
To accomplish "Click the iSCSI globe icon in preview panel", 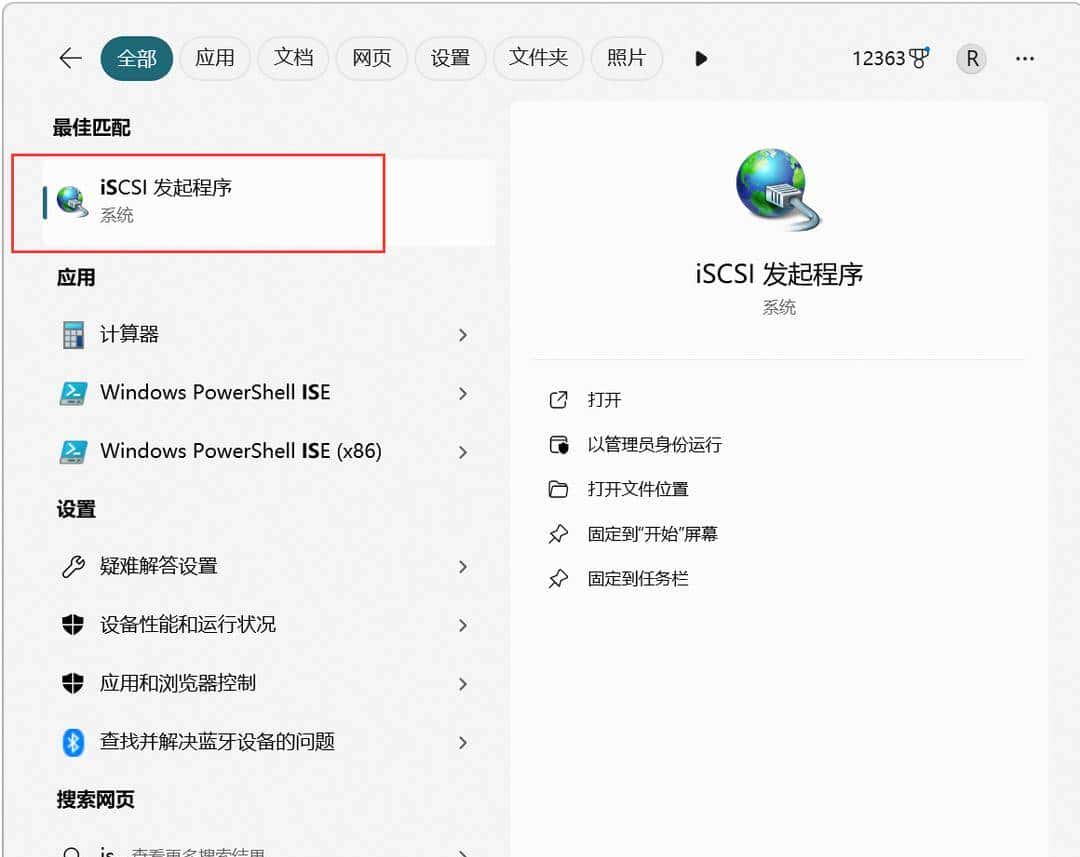I will [778, 190].
